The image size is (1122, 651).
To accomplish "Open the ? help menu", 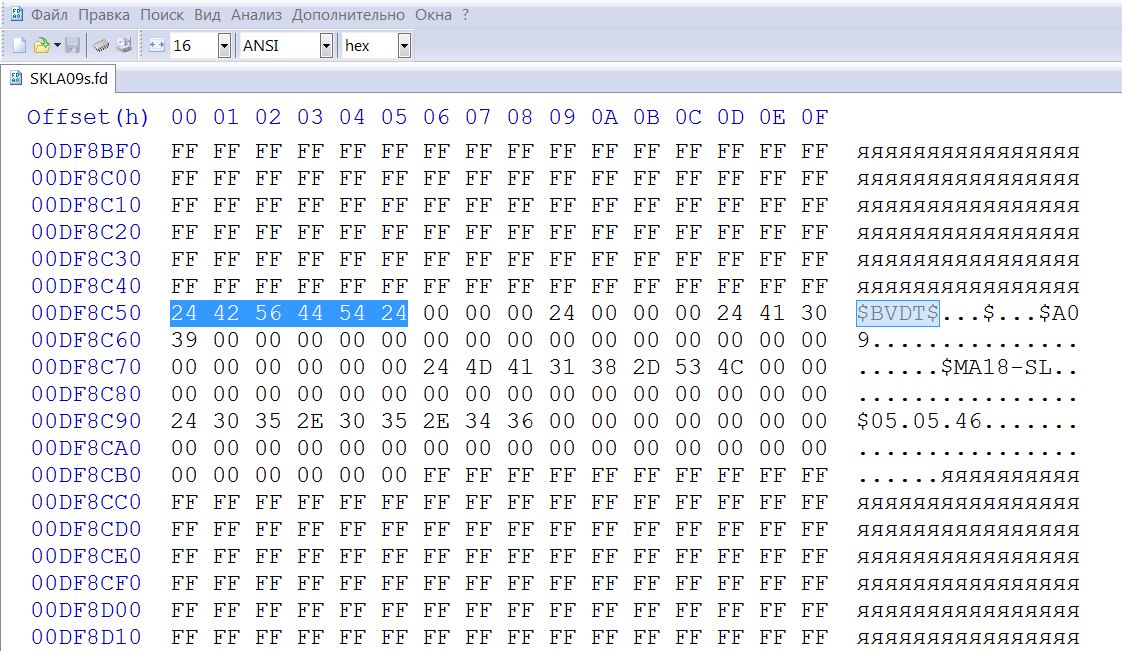I will (x=466, y=14).
